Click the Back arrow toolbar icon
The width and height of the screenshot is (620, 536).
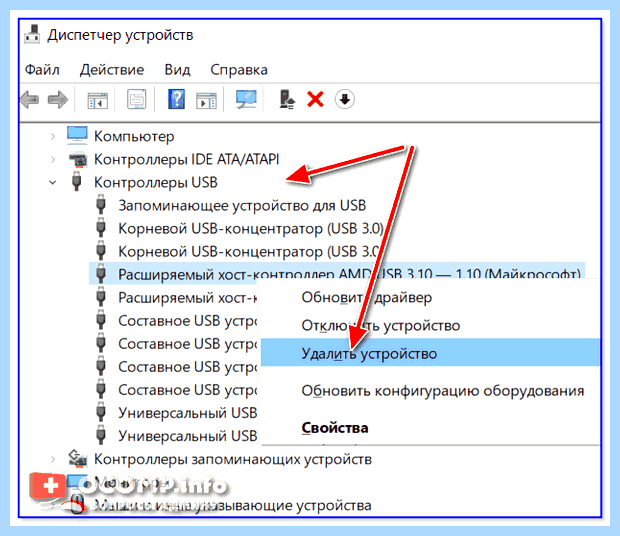pyautogui.click(x=30, y=99)
